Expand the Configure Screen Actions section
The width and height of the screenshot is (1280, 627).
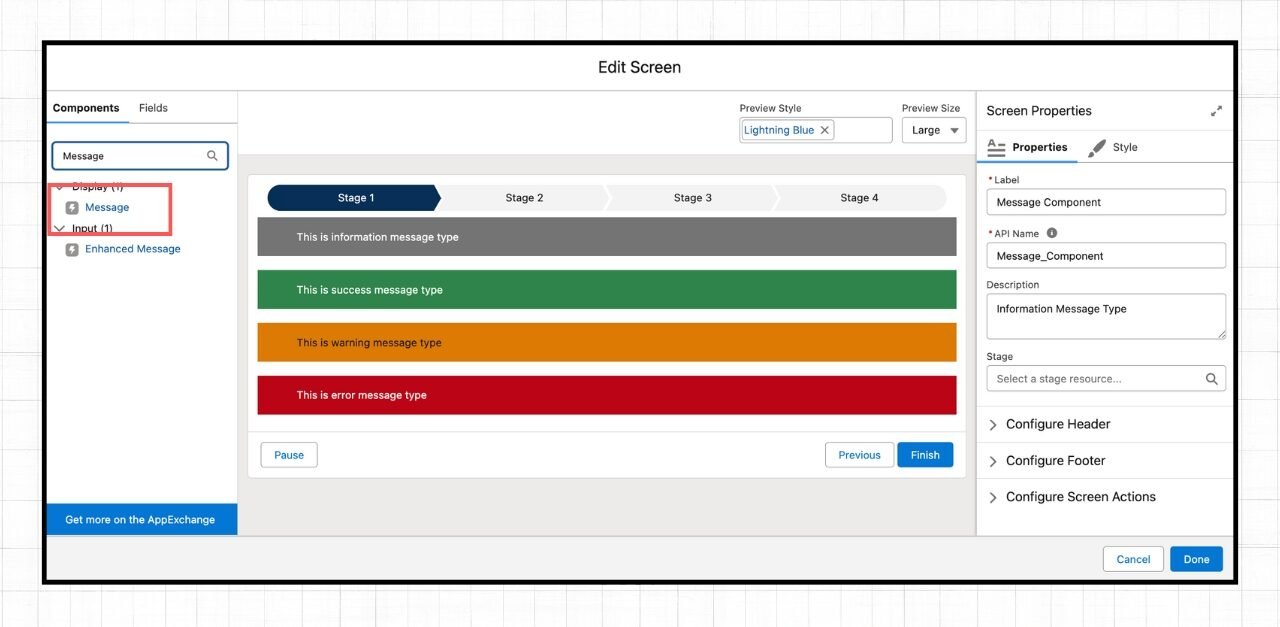[993, 497]
